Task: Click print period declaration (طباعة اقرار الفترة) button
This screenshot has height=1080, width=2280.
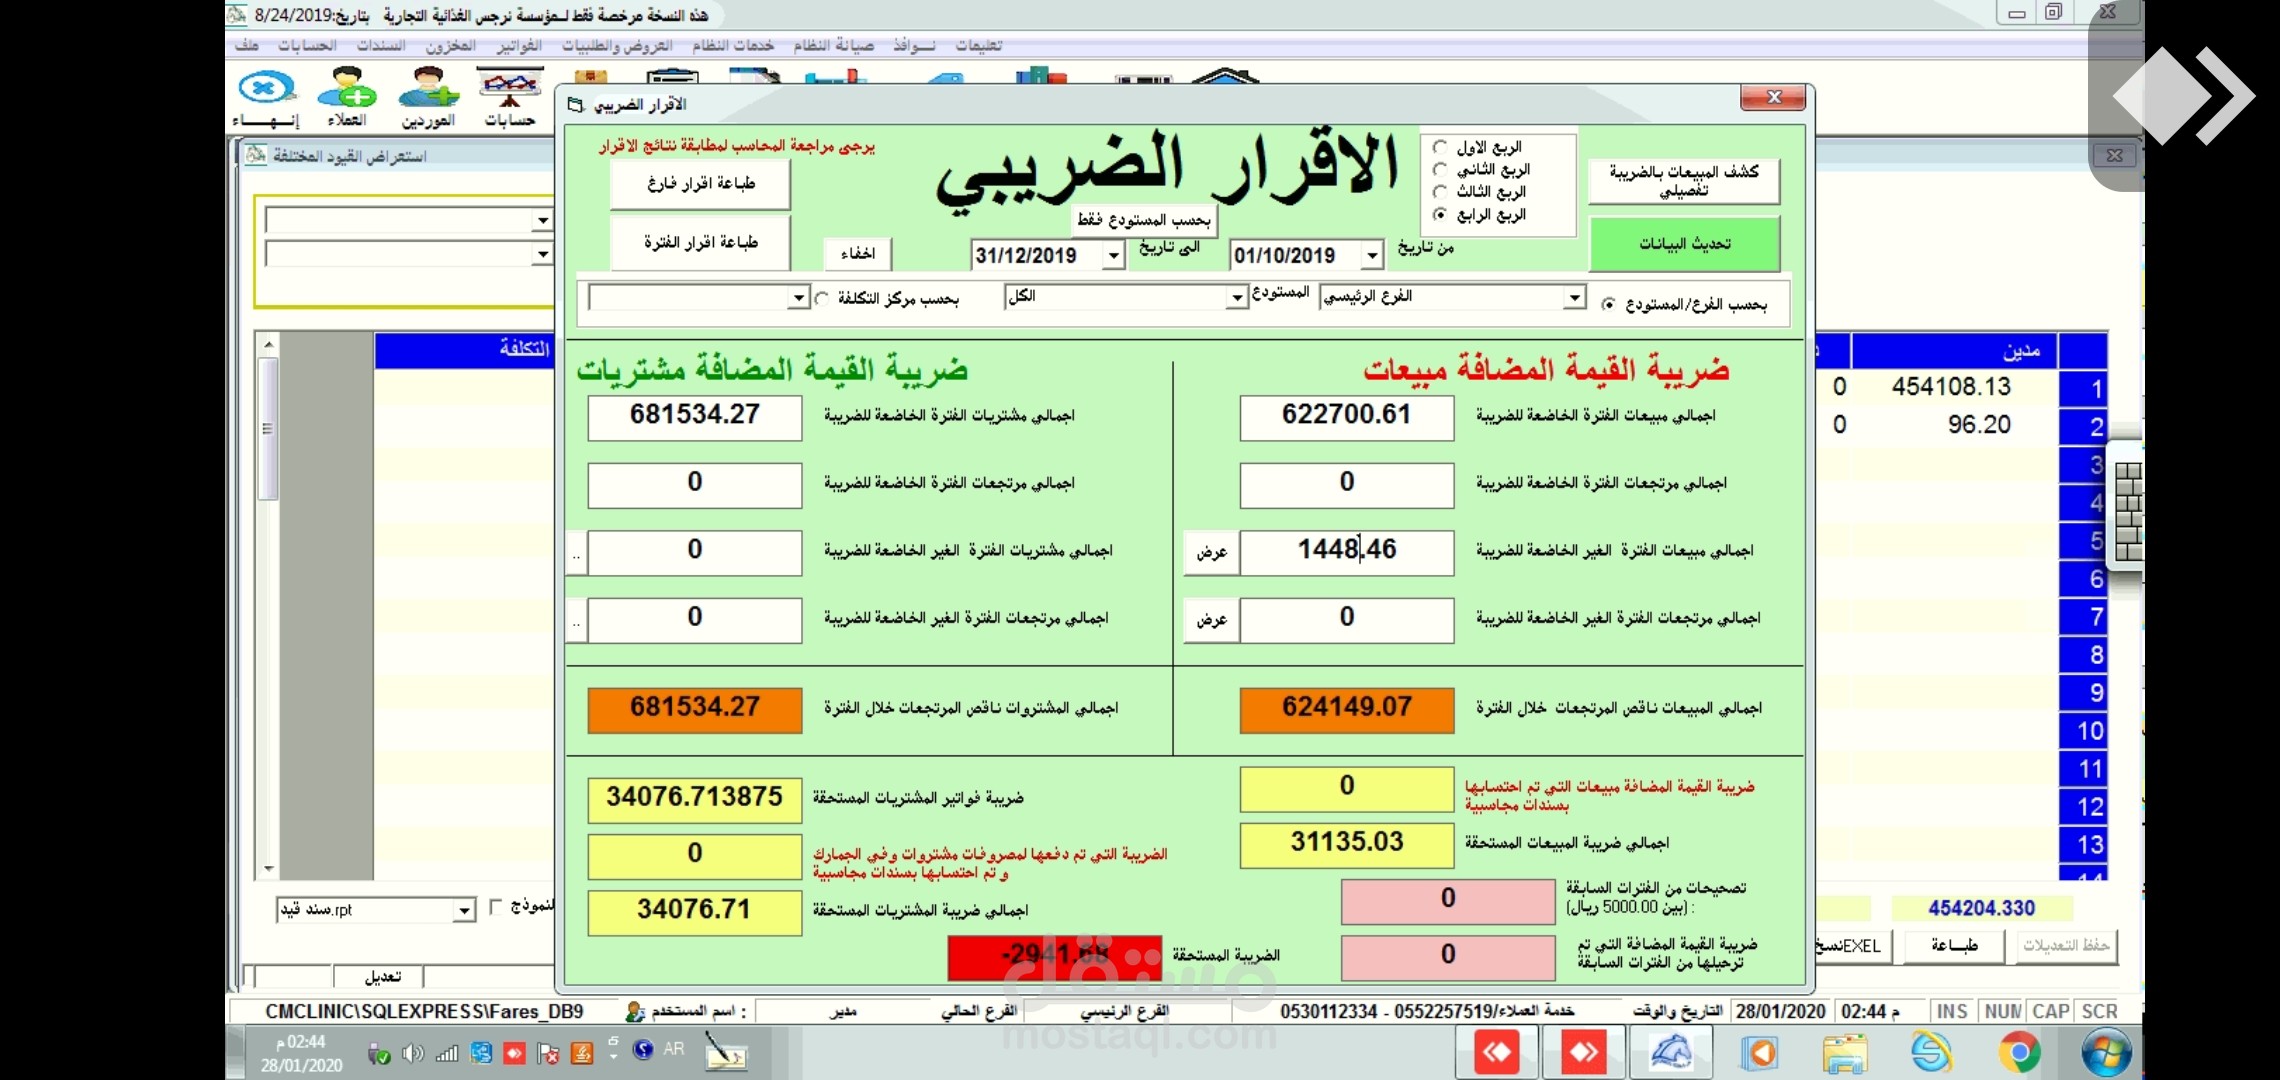Action: click(x=700, y=243)
